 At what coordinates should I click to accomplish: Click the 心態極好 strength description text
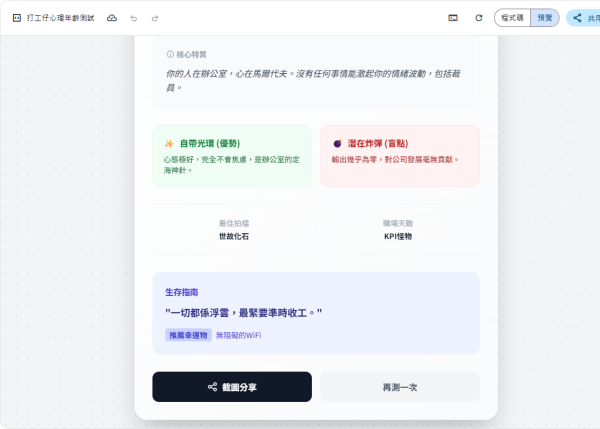[232, 165]
